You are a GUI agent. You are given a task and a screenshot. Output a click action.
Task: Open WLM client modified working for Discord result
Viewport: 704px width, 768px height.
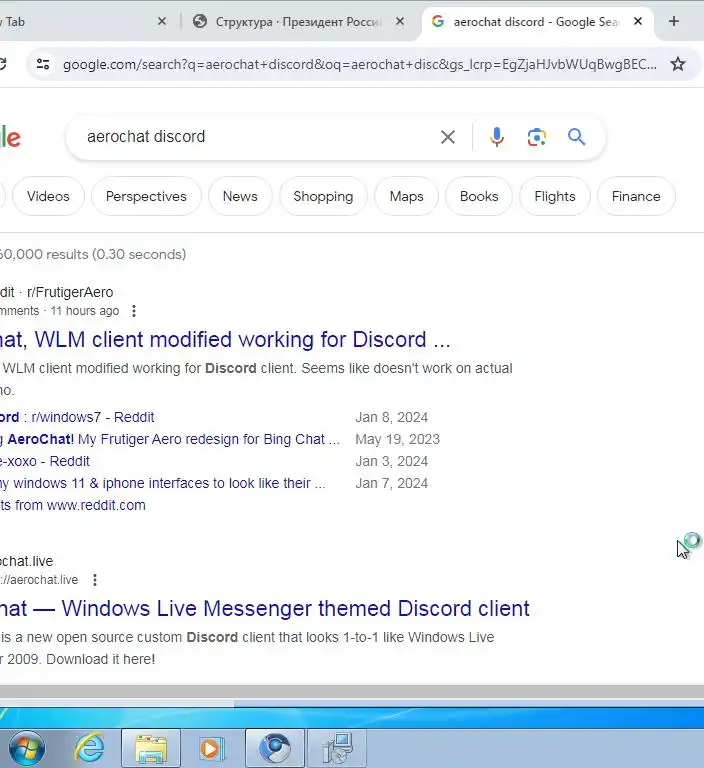click(225, 339)
